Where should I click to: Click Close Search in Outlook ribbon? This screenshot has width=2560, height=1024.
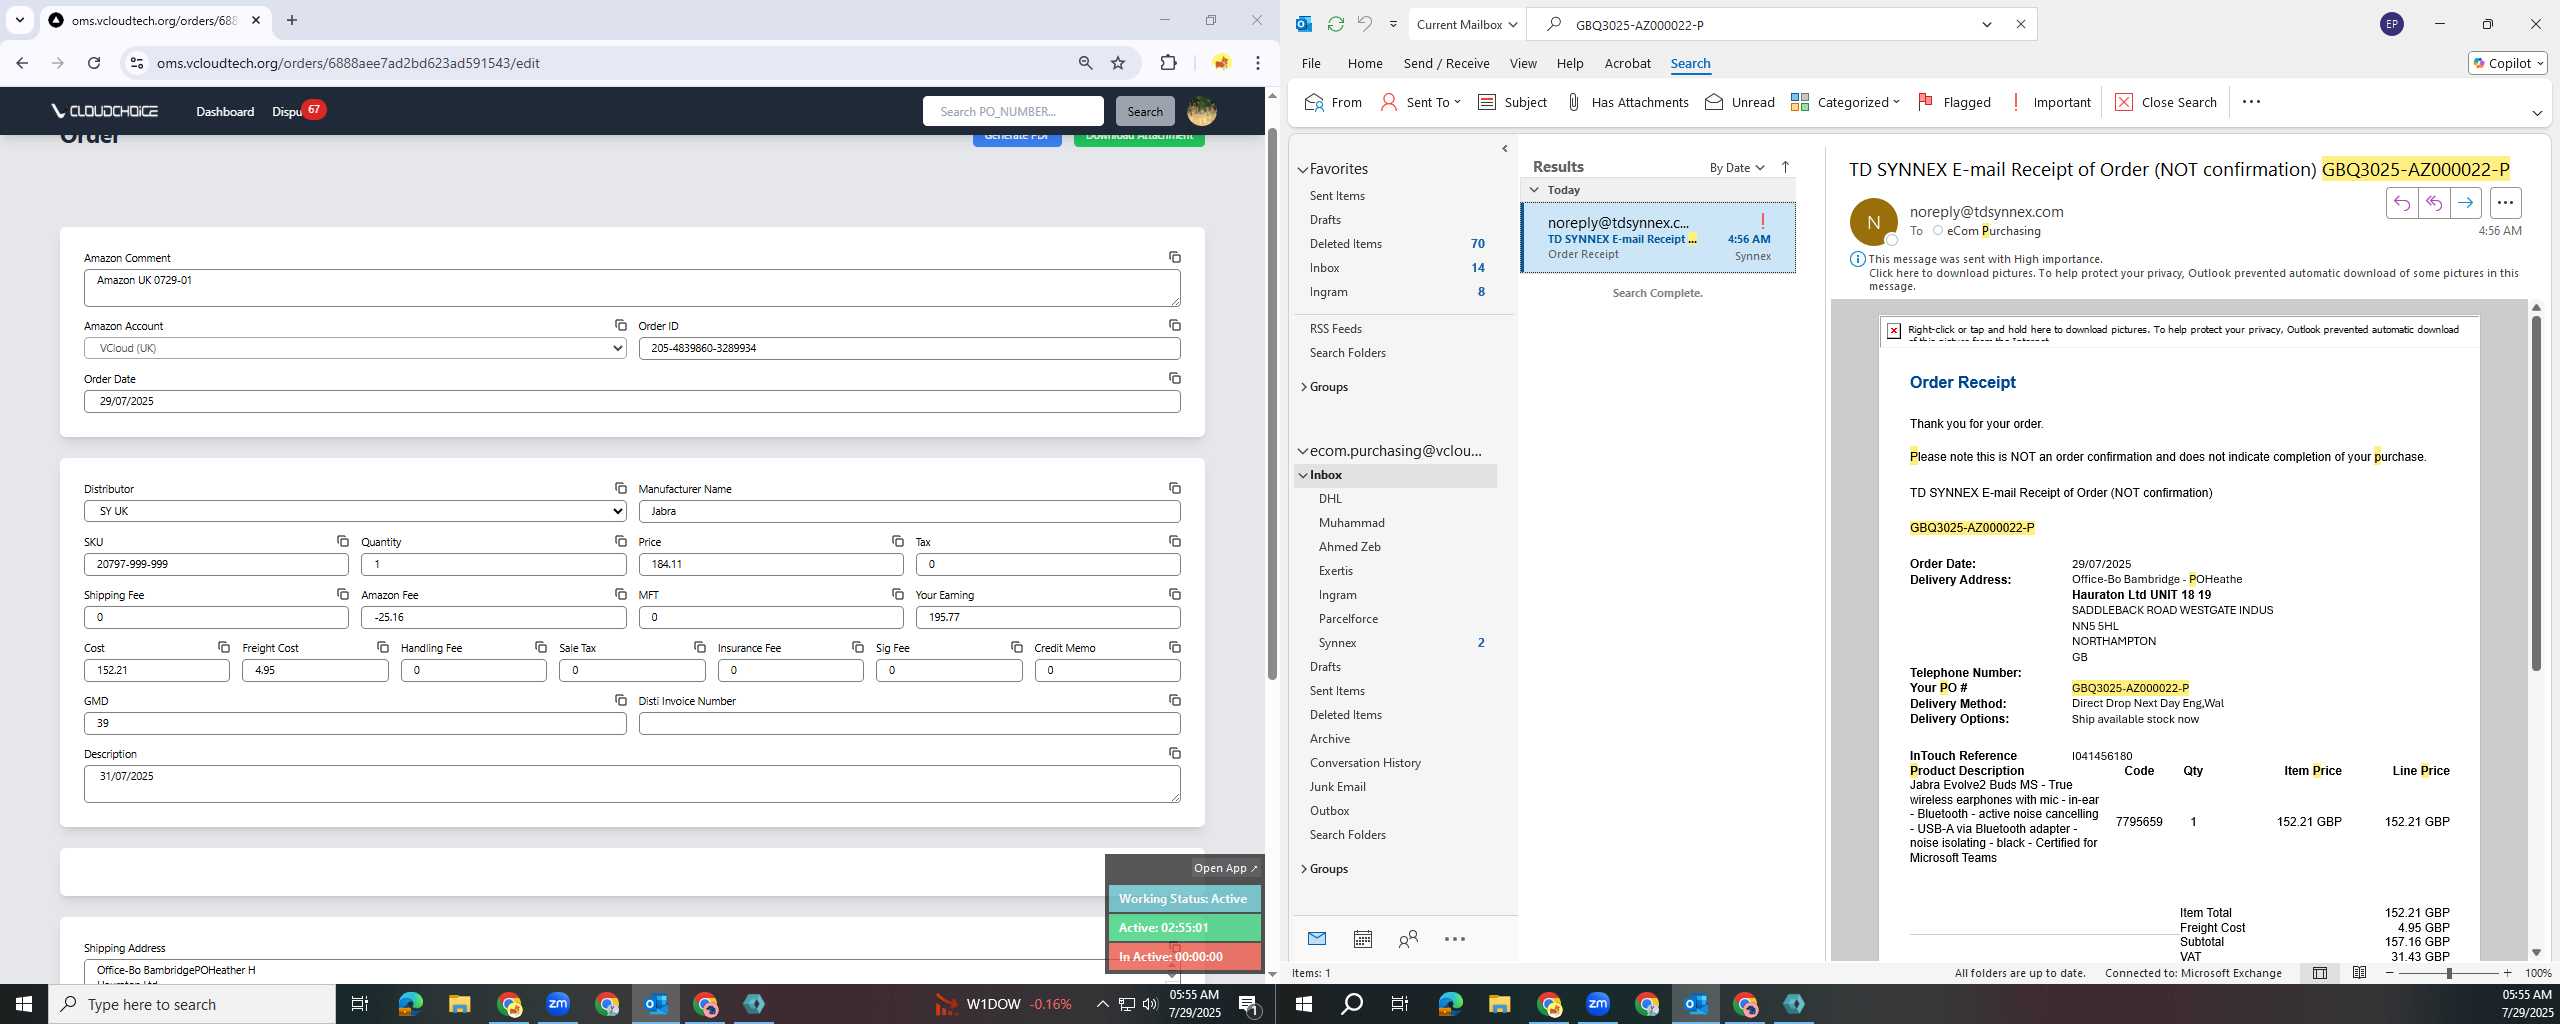(x=2166, y=102)
